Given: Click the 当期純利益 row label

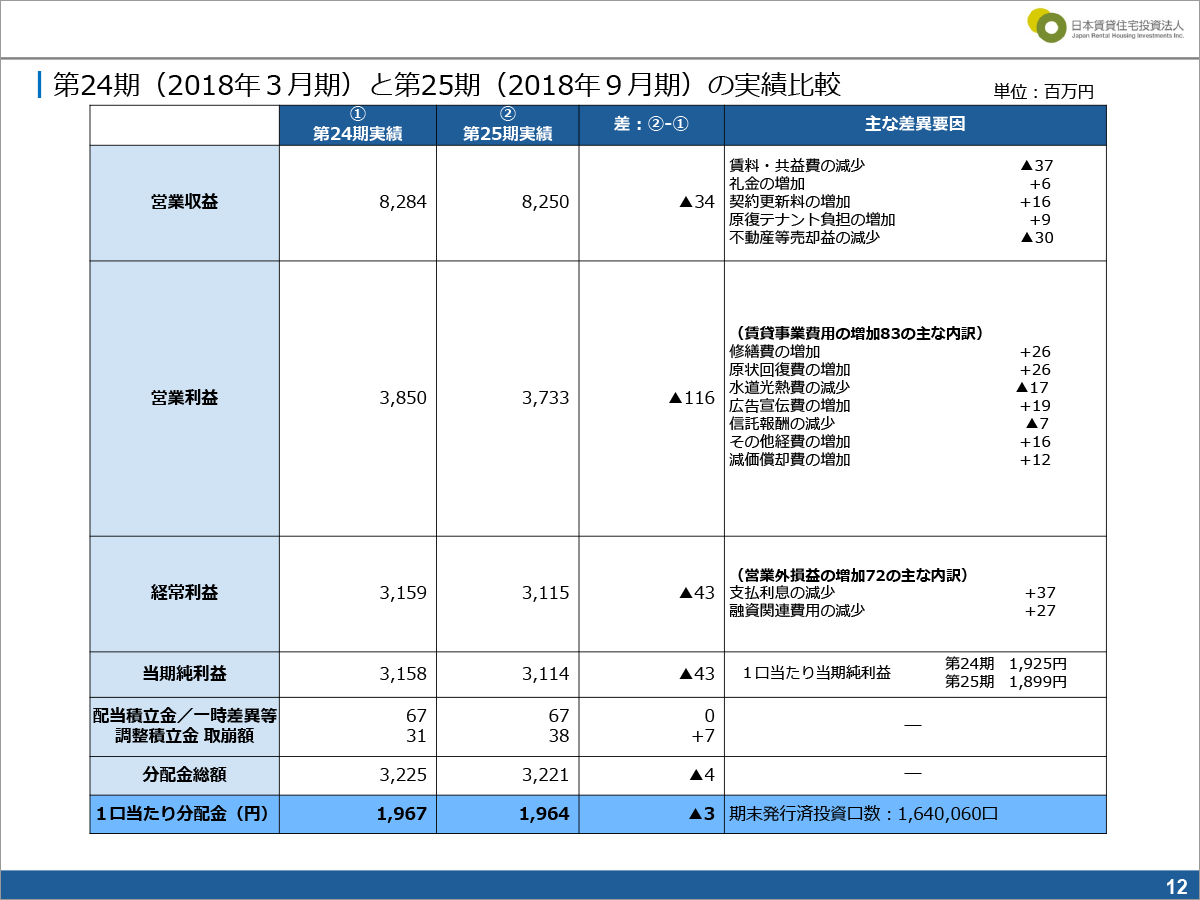Looking at the screenshot, I should coord(184,674).
